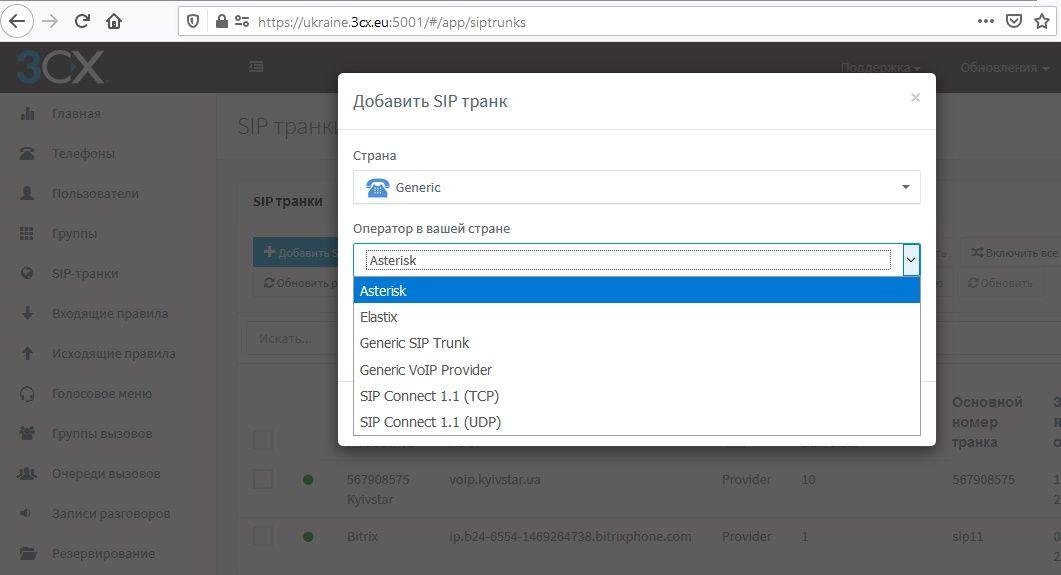Image resolution: width=1061 pixels, height=575 pixels.
Task: Click the Включить все button
Action: [x=1011, y=252]
